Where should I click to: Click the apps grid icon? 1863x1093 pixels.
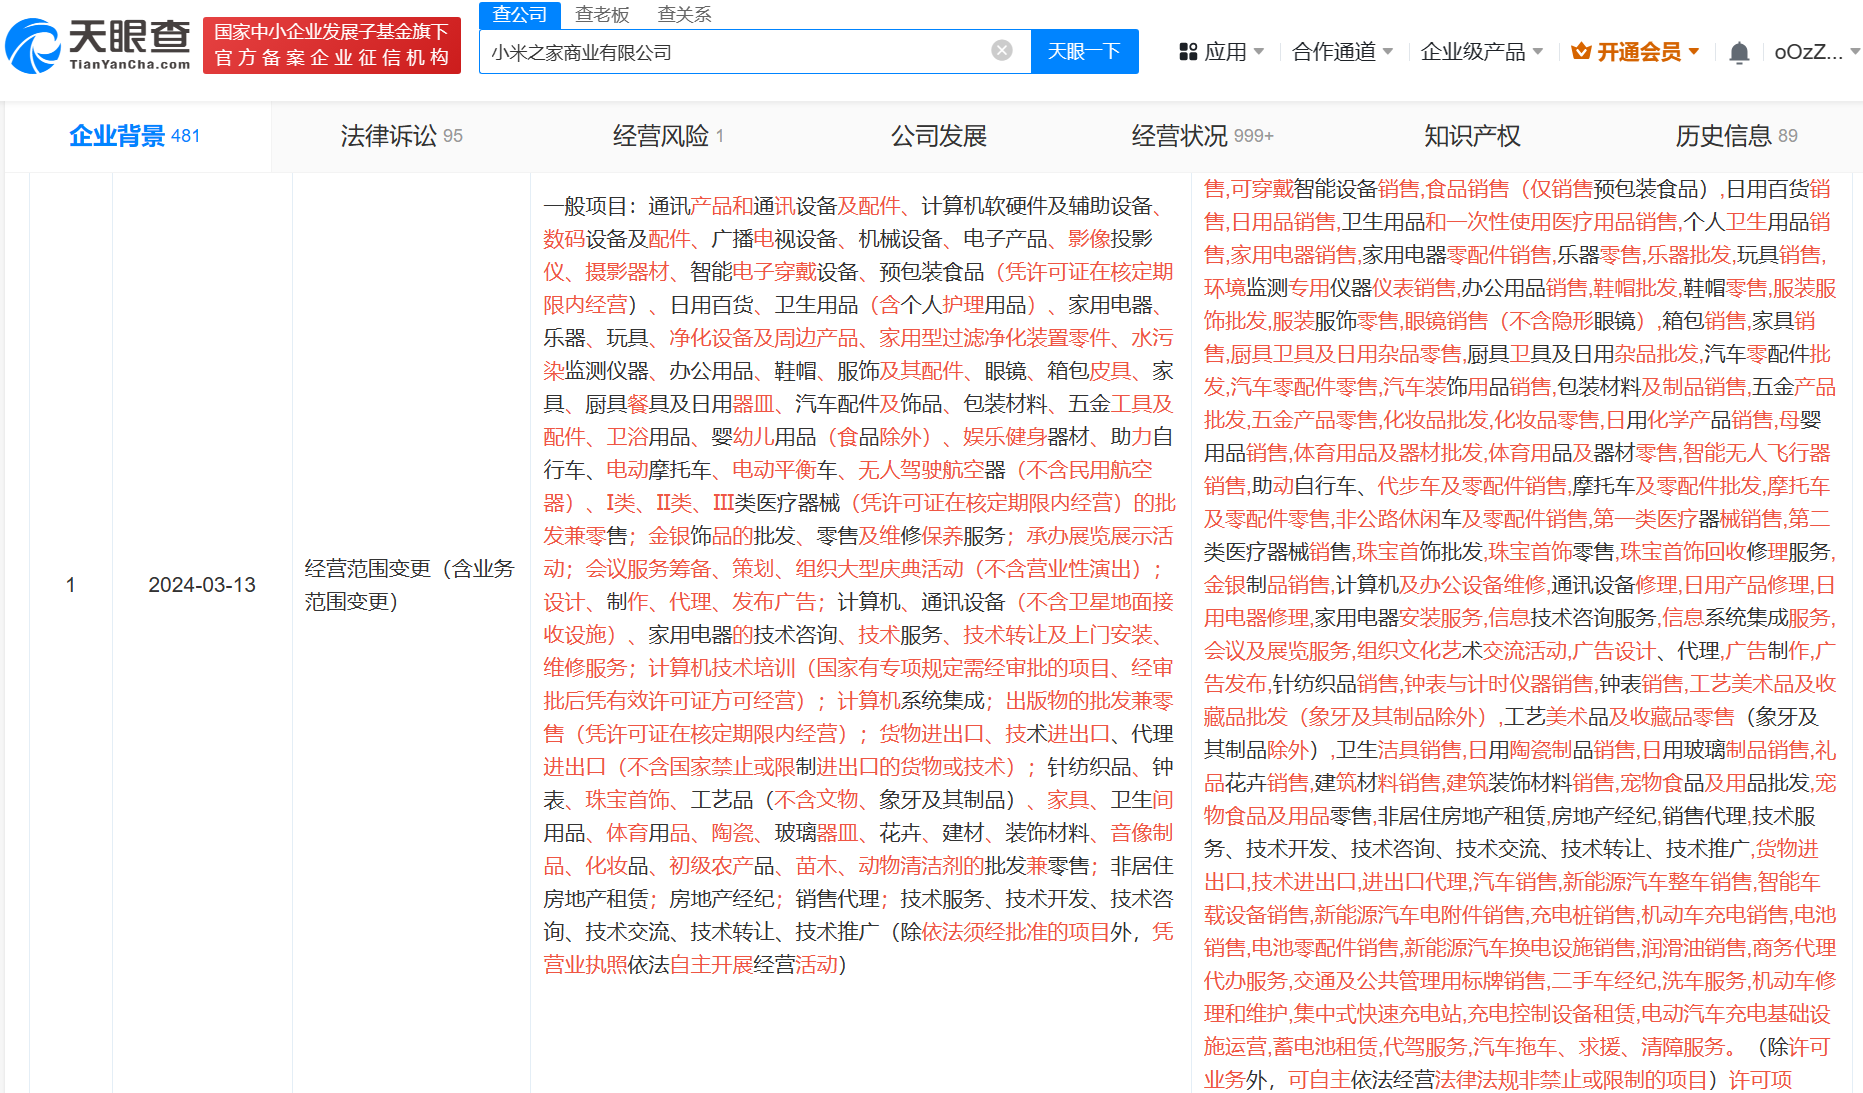[1188, 52]
